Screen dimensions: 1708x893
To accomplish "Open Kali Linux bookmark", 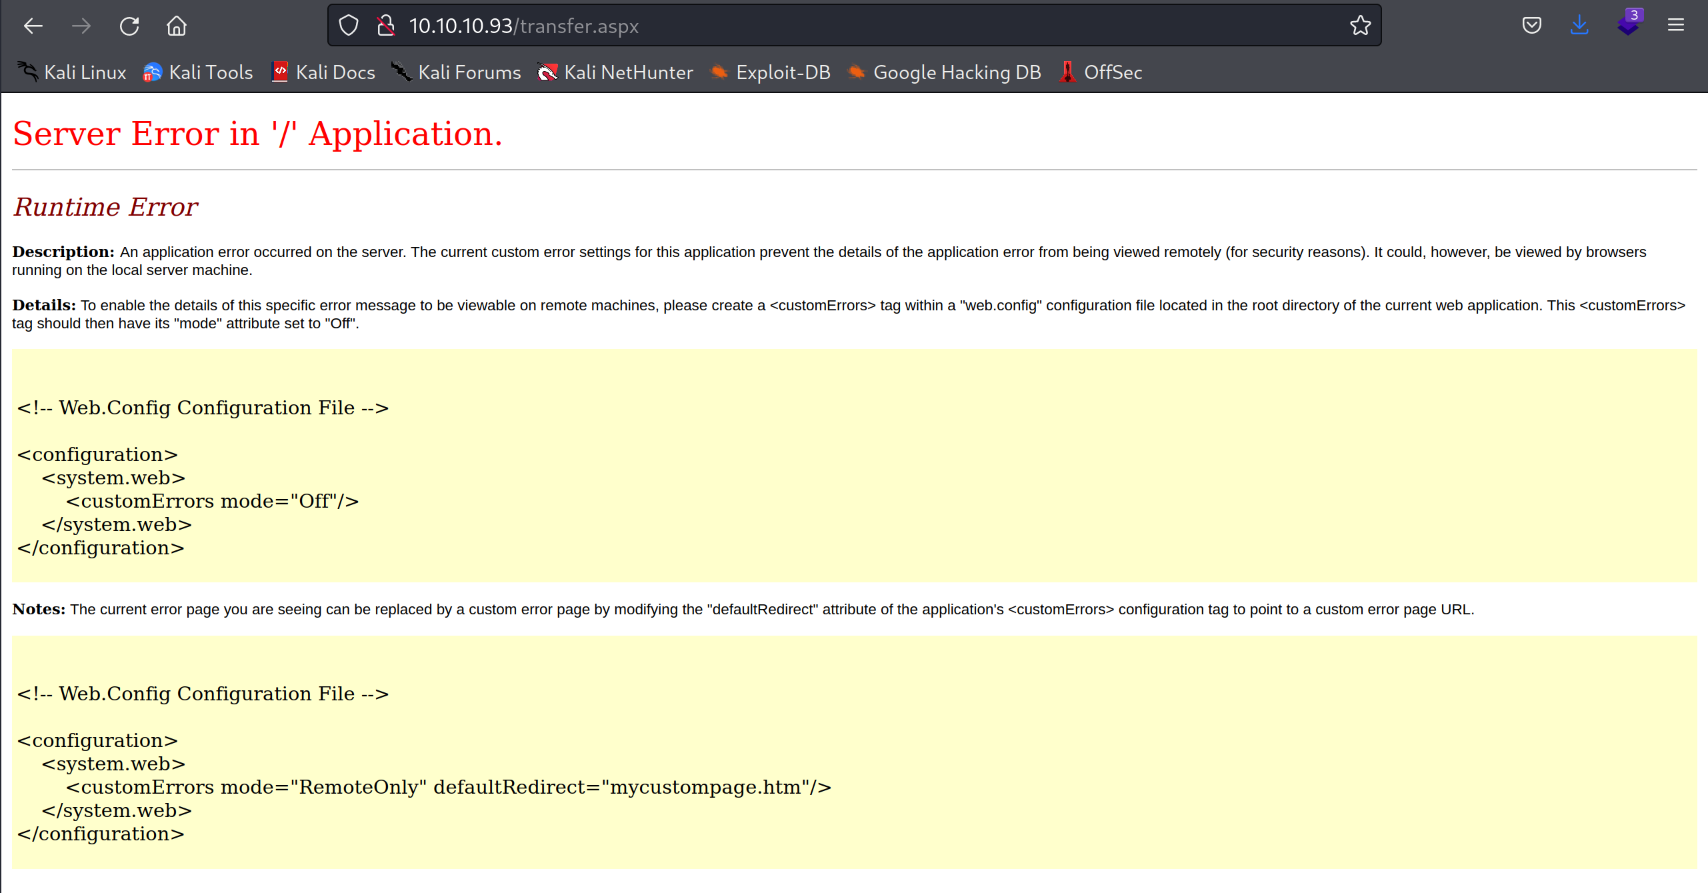I will (x=72, y=72).
